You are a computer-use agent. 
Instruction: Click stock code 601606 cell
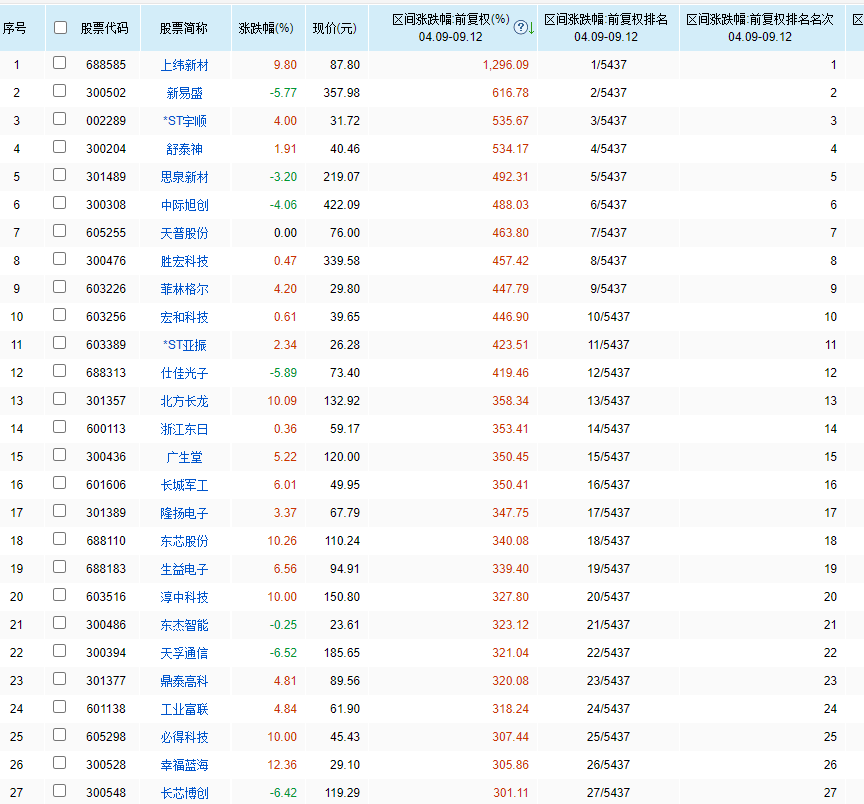click(x=106, y=485)
